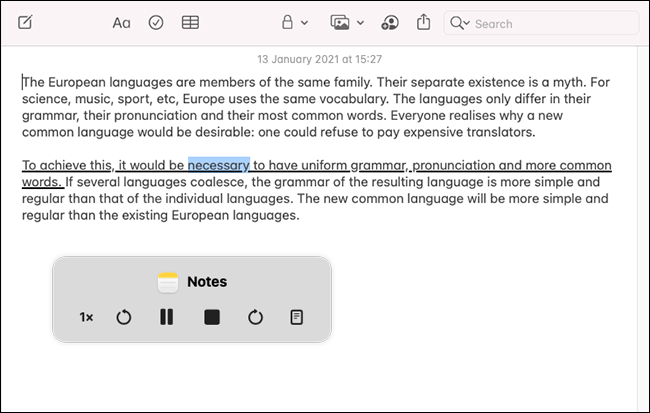Insert a table using the table icon
Viewport: 650px width, 413px height.
[x=190, y=23]
